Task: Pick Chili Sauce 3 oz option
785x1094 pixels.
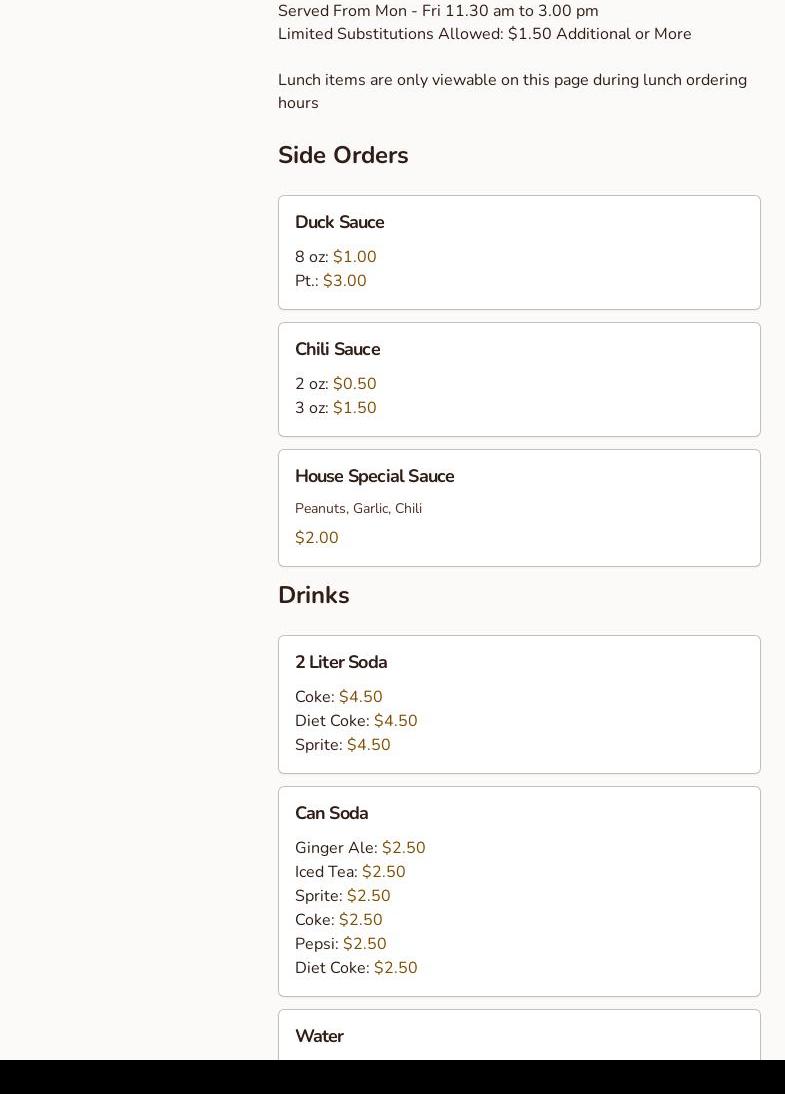Action: tap(336, 407)
